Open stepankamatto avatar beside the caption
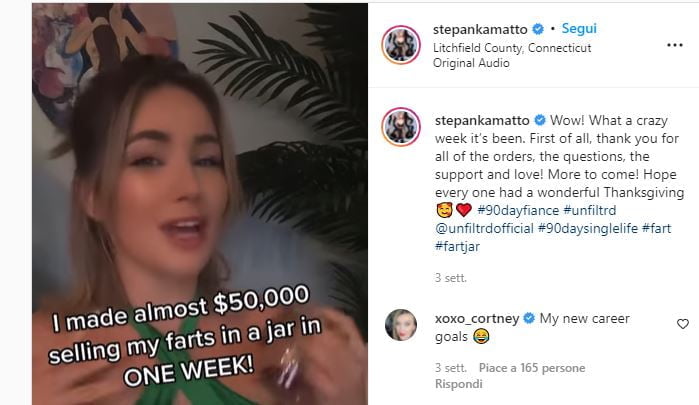 [401, 127]
